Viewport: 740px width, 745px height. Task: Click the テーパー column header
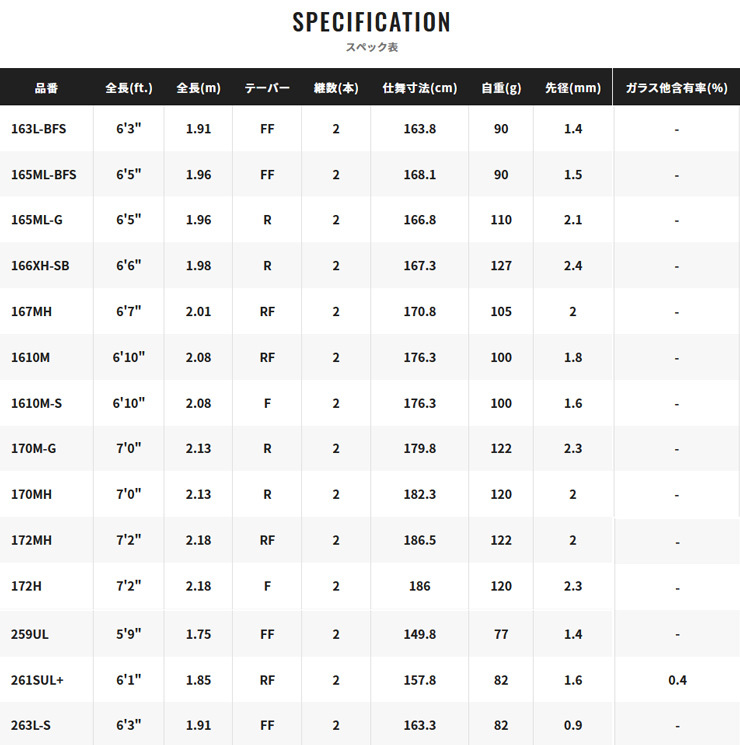click(267, 88)
